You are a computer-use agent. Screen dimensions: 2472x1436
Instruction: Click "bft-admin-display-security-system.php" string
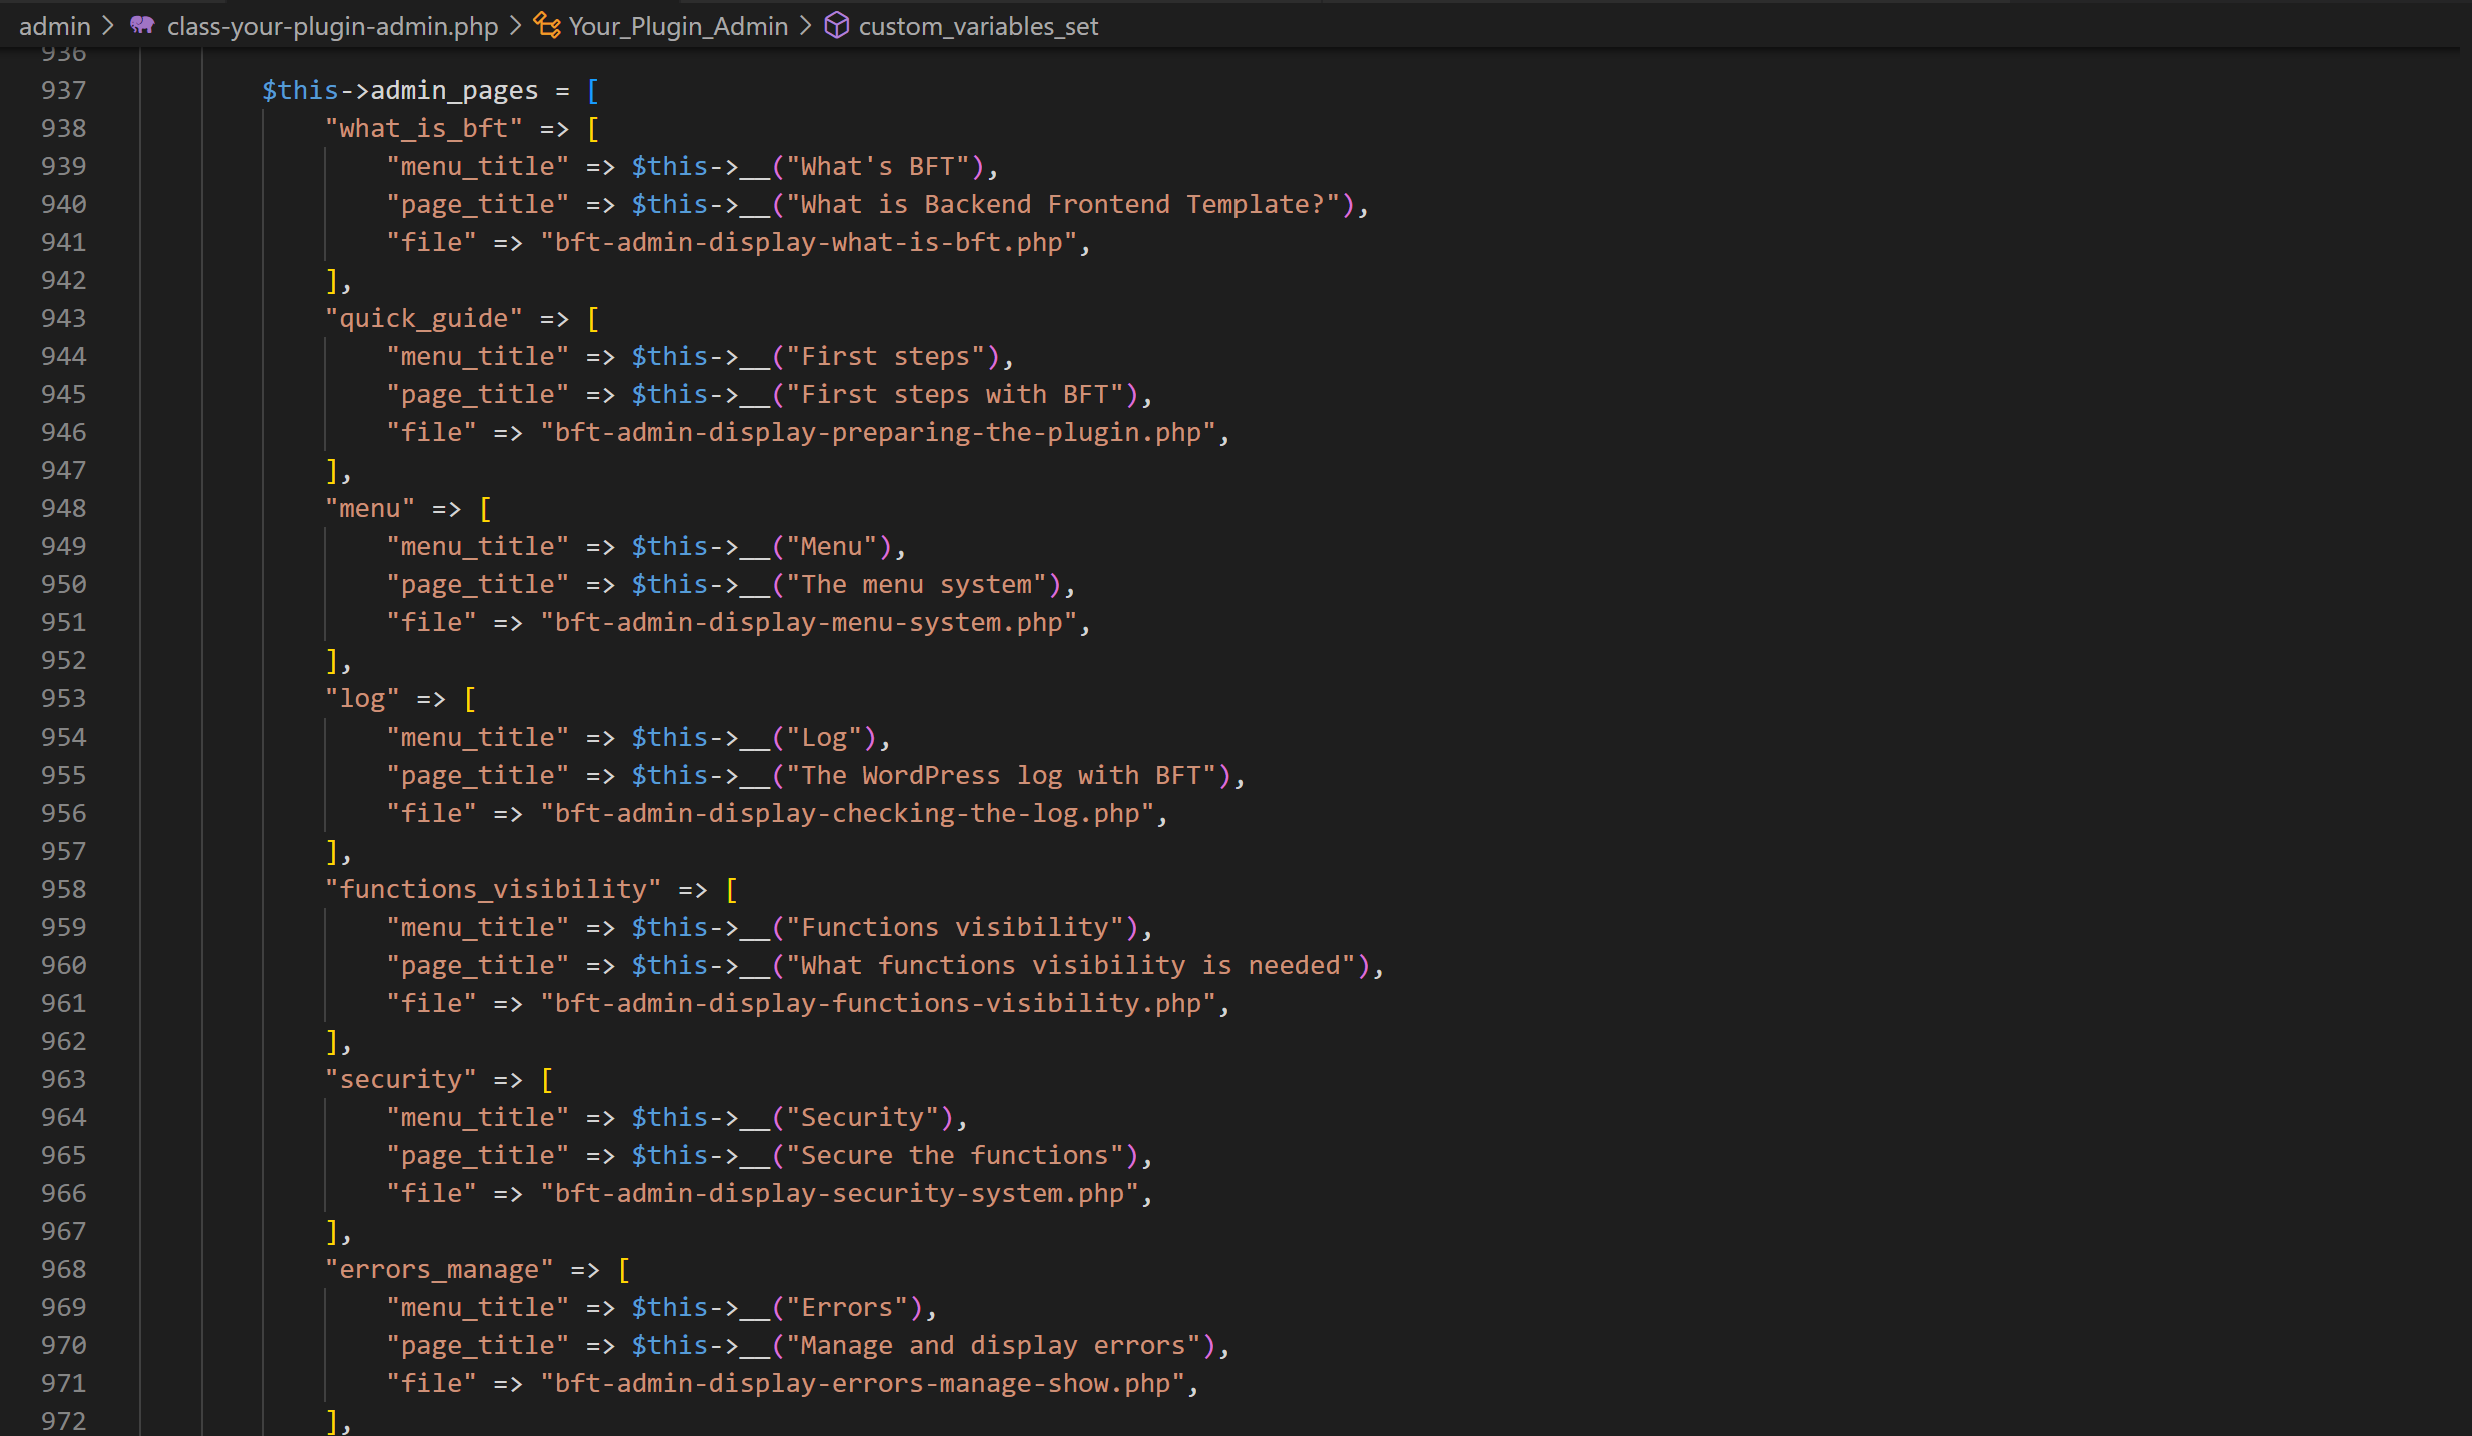coord(840,1193)
